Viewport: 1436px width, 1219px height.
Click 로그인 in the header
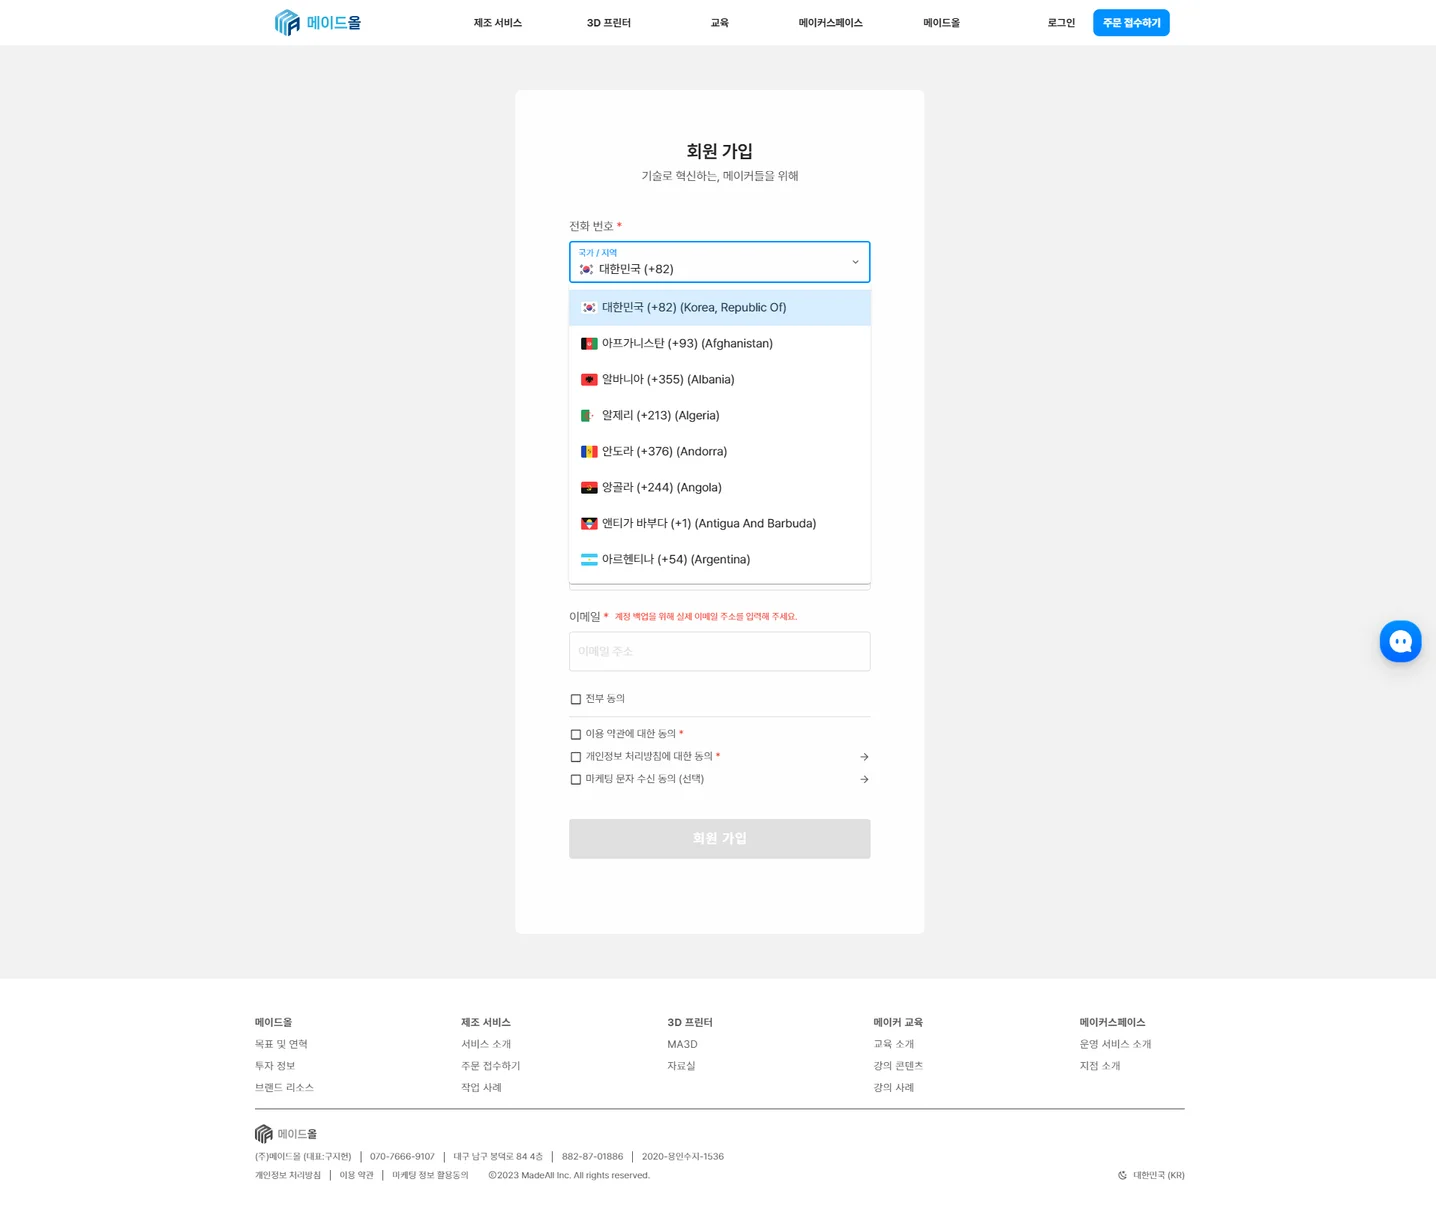(x=1061, y=23)
